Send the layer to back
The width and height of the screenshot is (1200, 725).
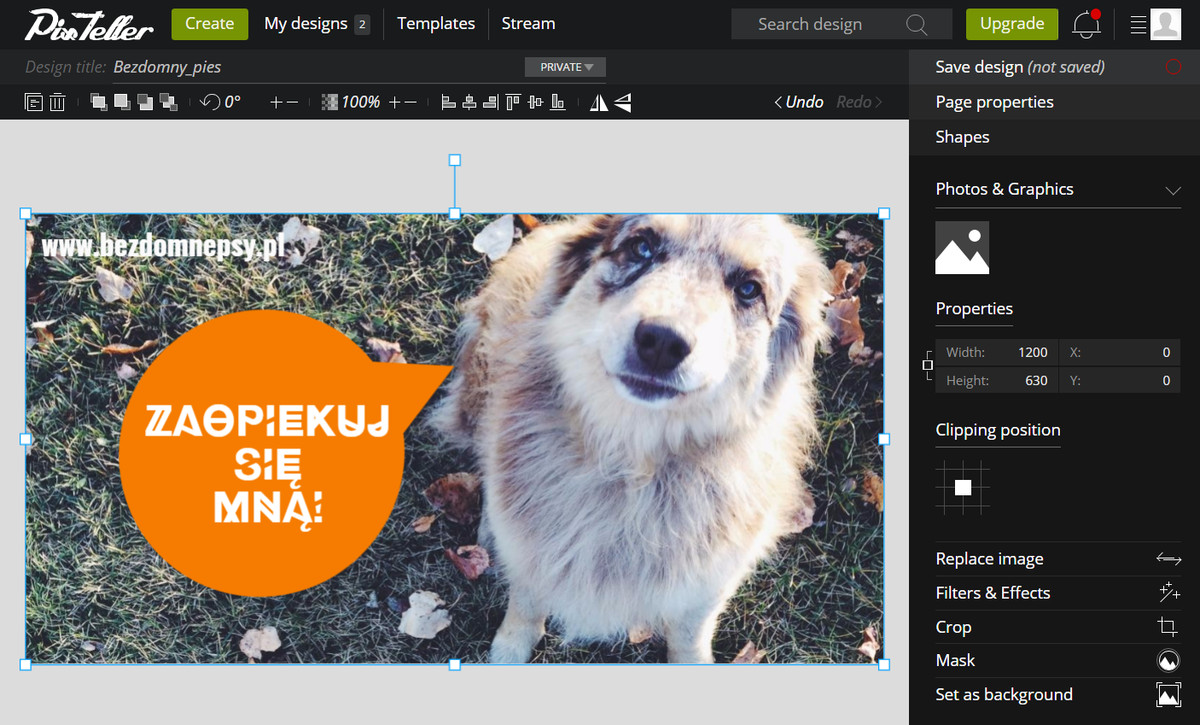click(169, 102)
